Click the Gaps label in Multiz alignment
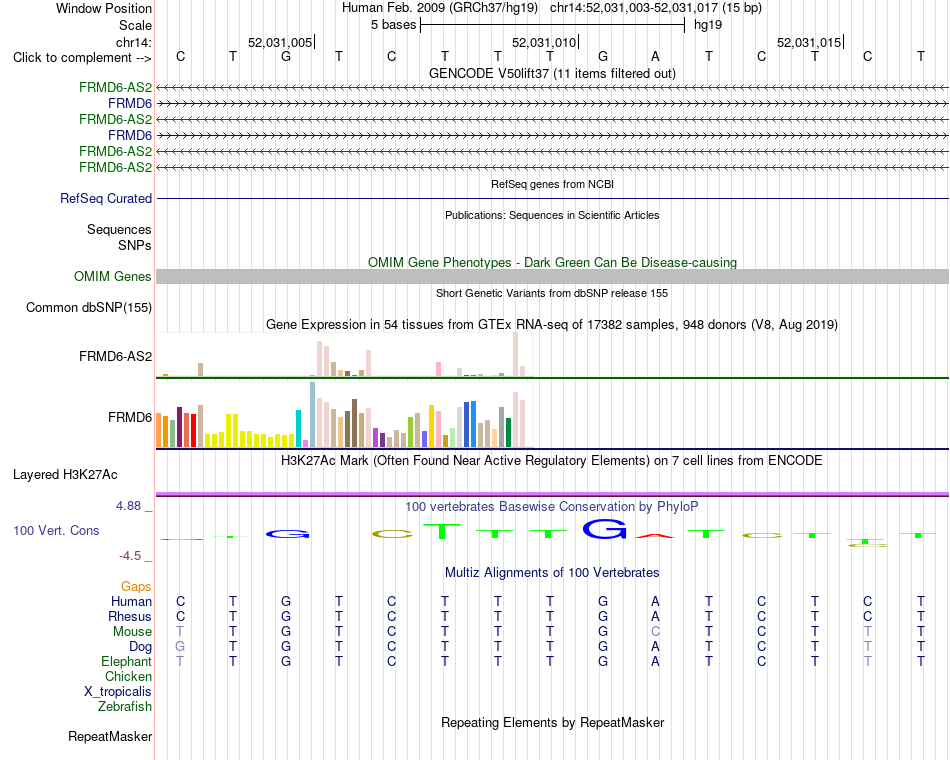This screenshot has height=760, width=950. (136, 586)
